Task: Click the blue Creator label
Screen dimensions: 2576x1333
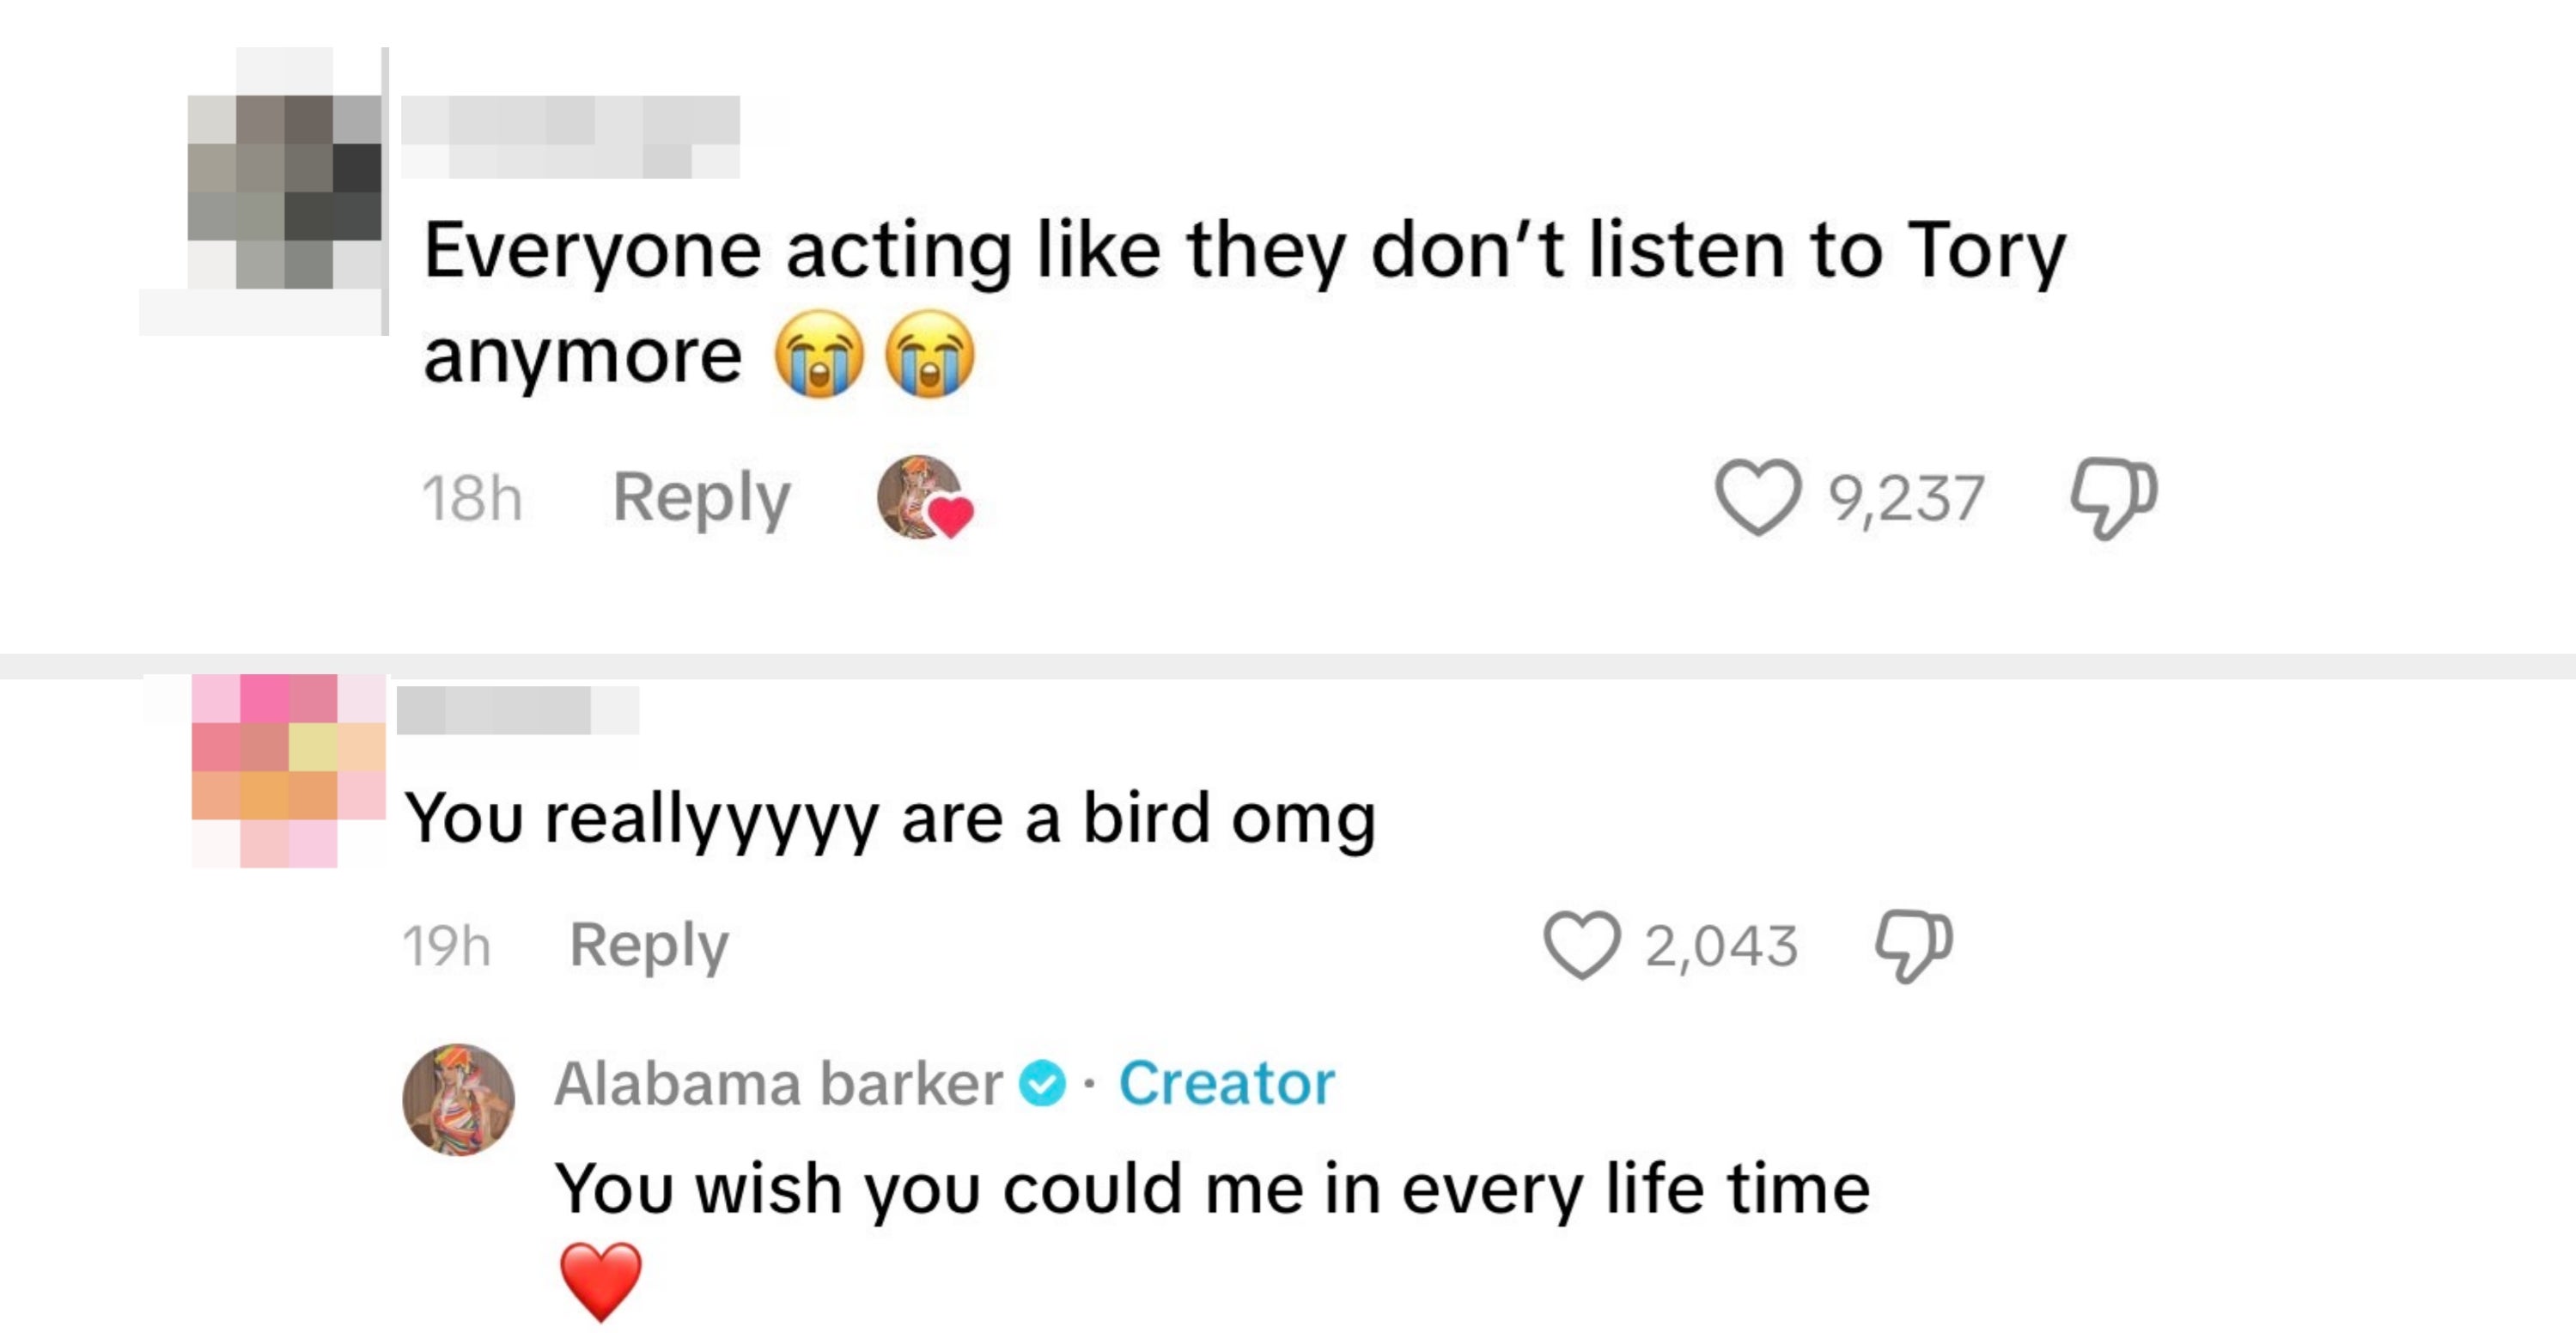Action: [1226, 1084]
